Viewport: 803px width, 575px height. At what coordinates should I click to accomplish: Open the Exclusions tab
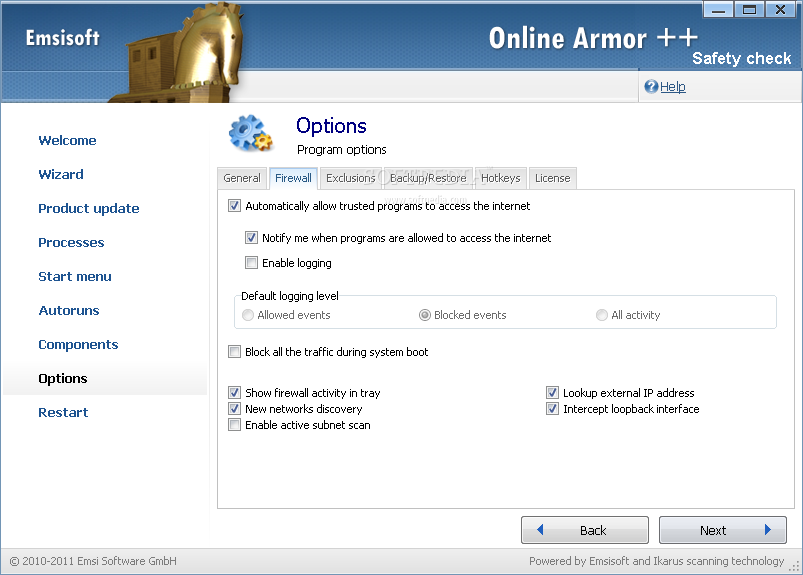[x=351, y=178]
